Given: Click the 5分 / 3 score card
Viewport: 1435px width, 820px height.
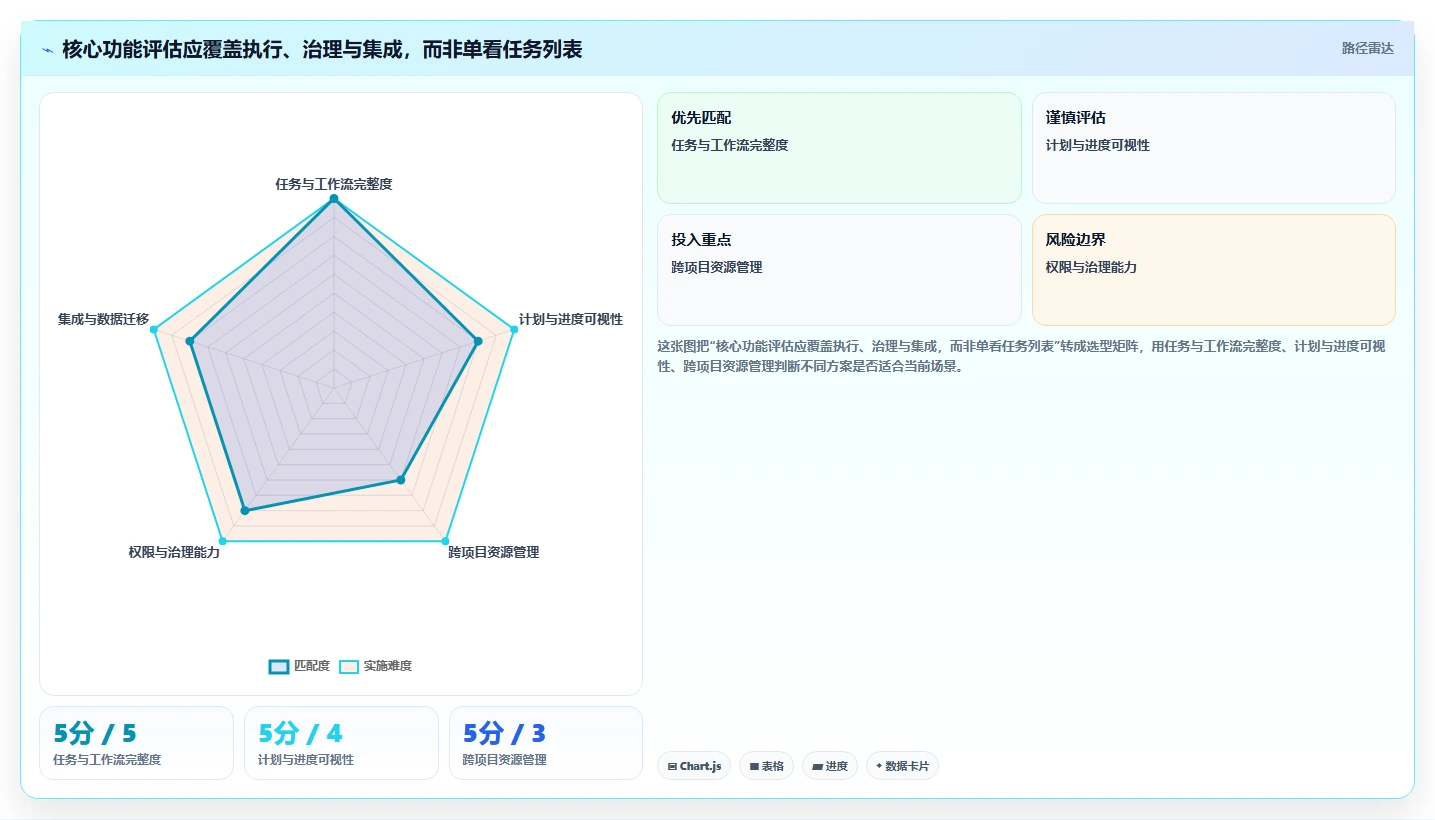Looking at the screenshot, I should (x=546, y=743).
